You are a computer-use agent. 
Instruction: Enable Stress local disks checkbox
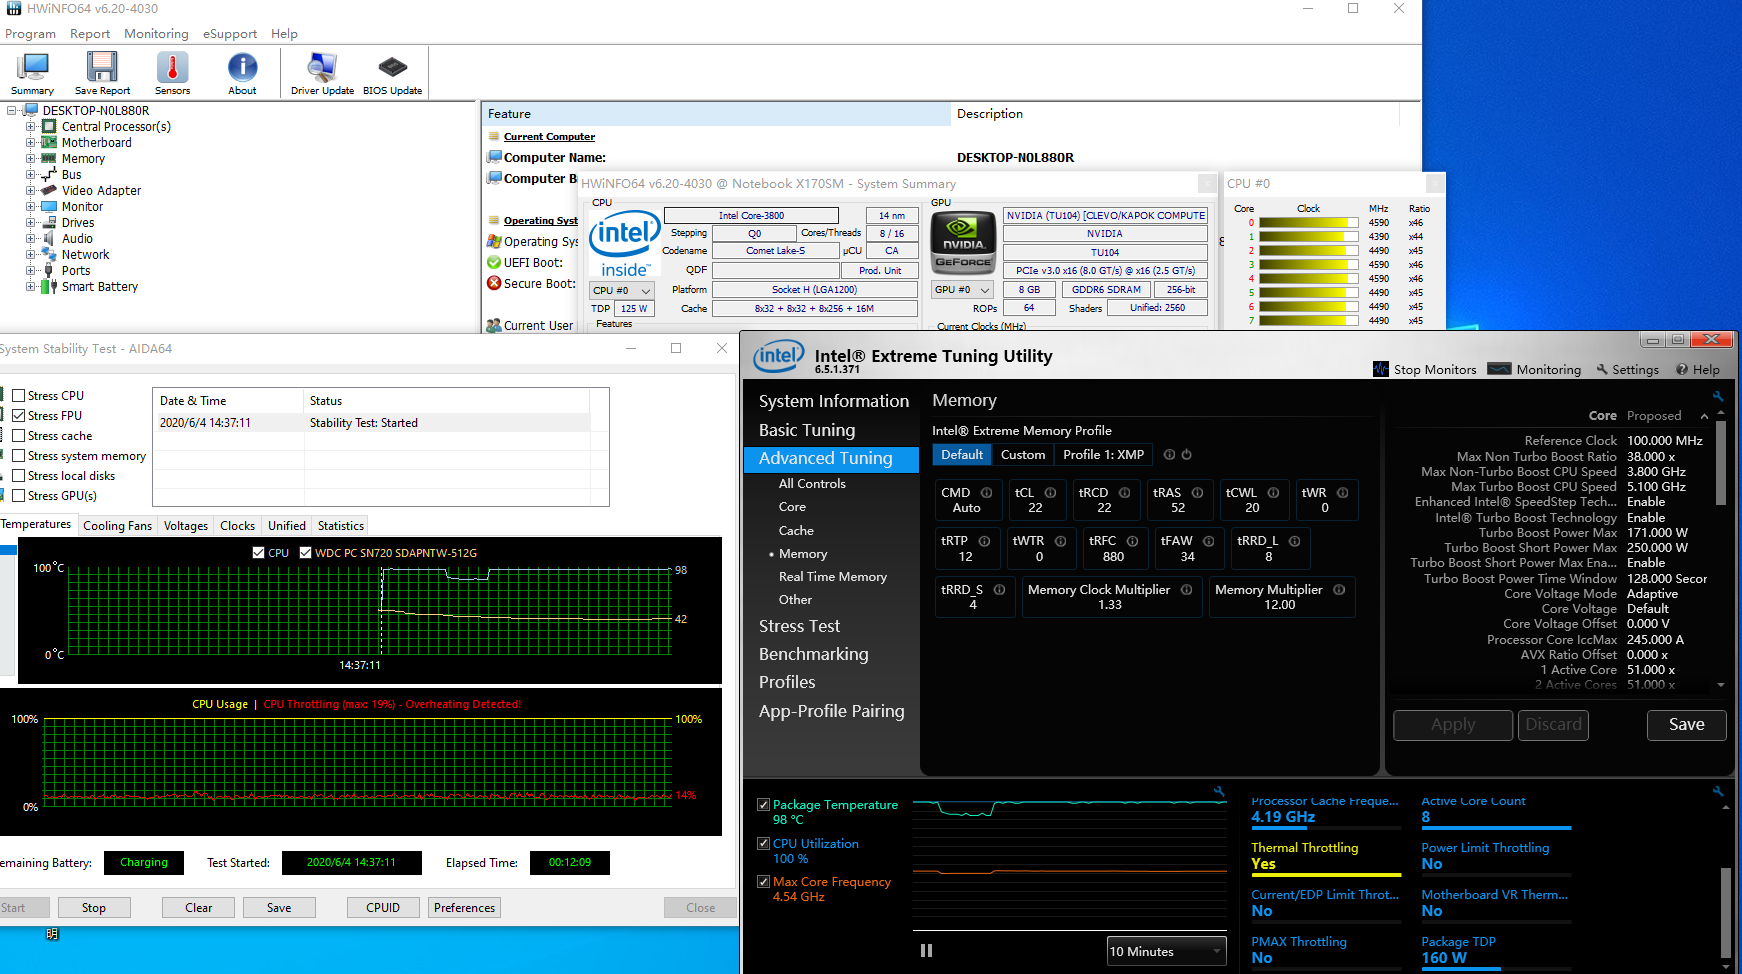point(18,476)
